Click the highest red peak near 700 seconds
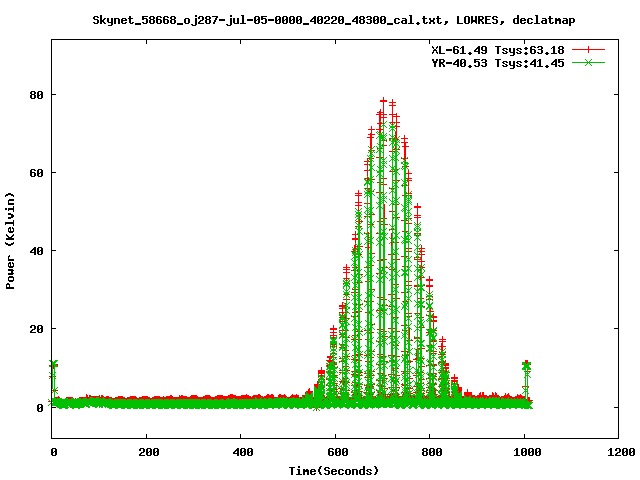This screenshot has height=480, width=640. (x=383, y=100)
